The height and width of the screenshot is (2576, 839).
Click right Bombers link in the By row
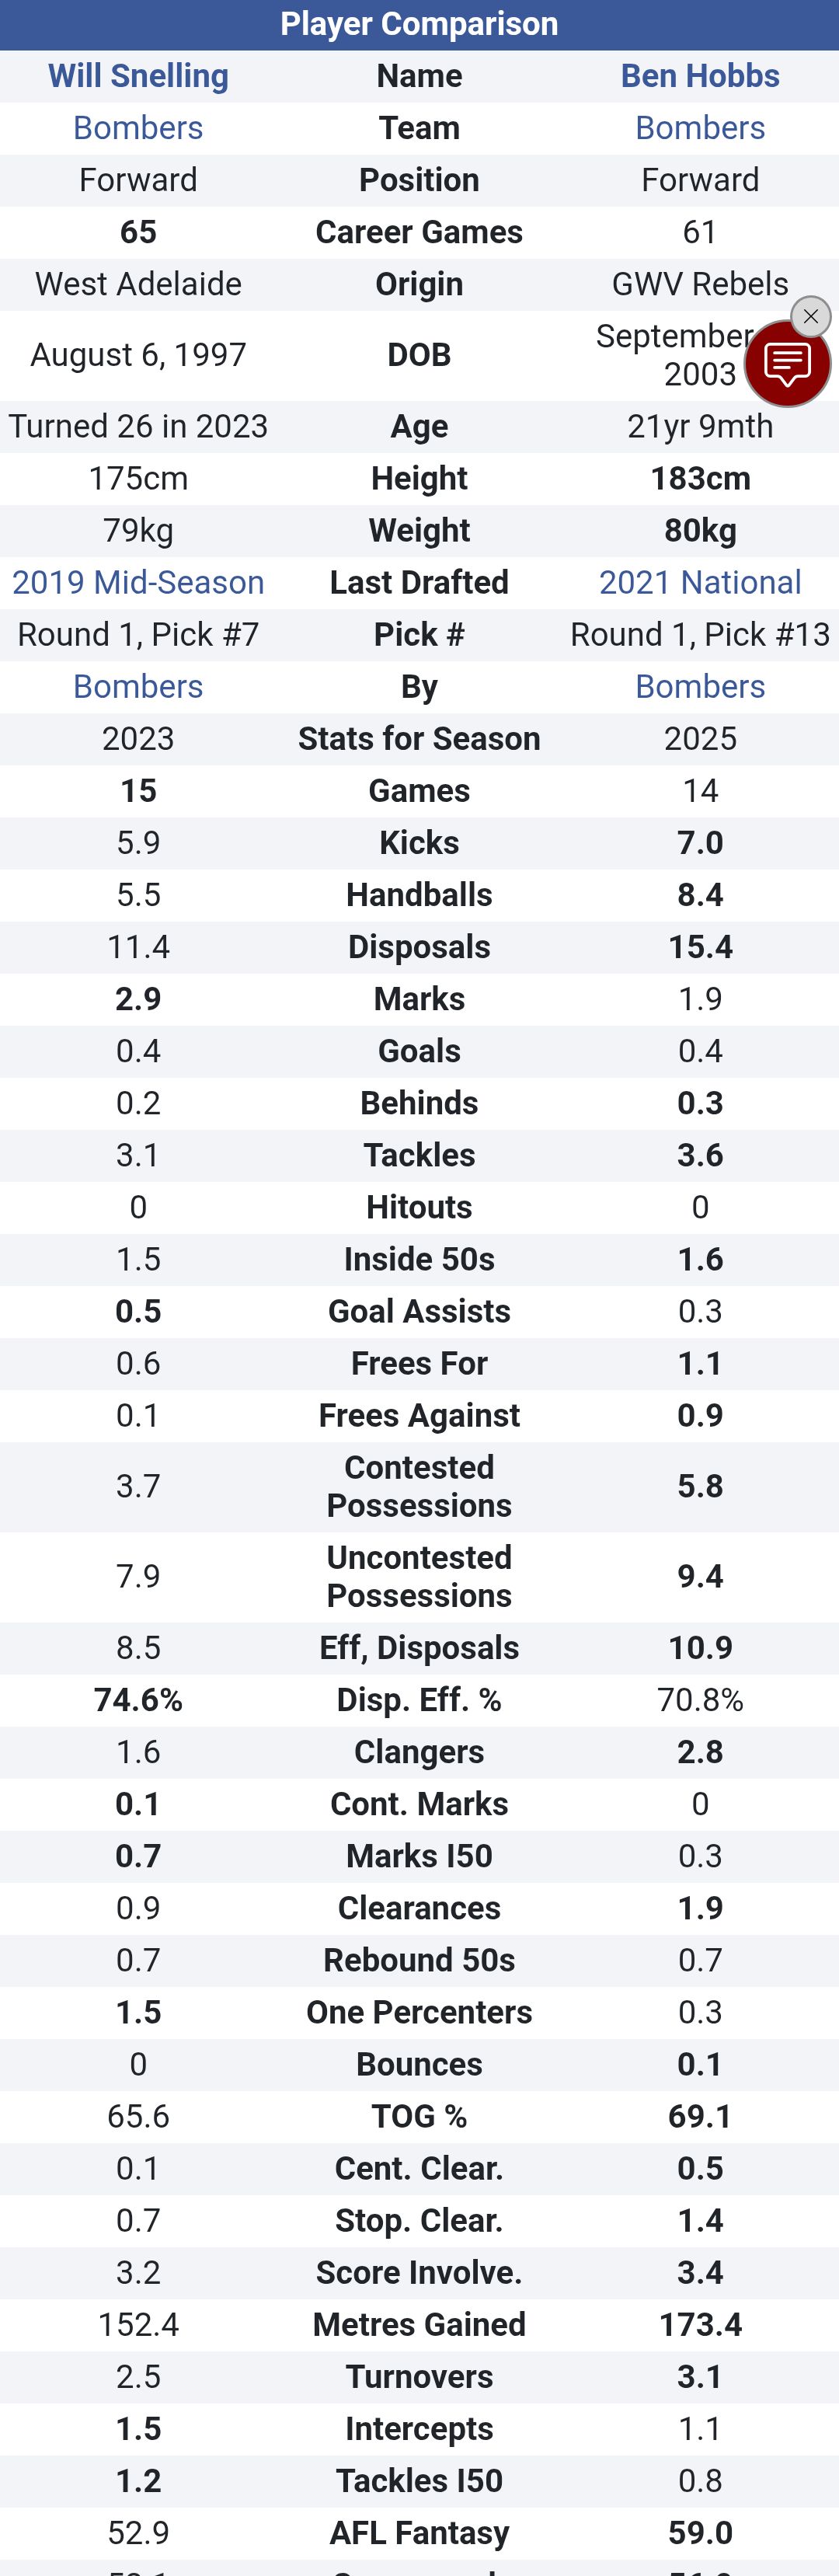[x=700, y=686]
